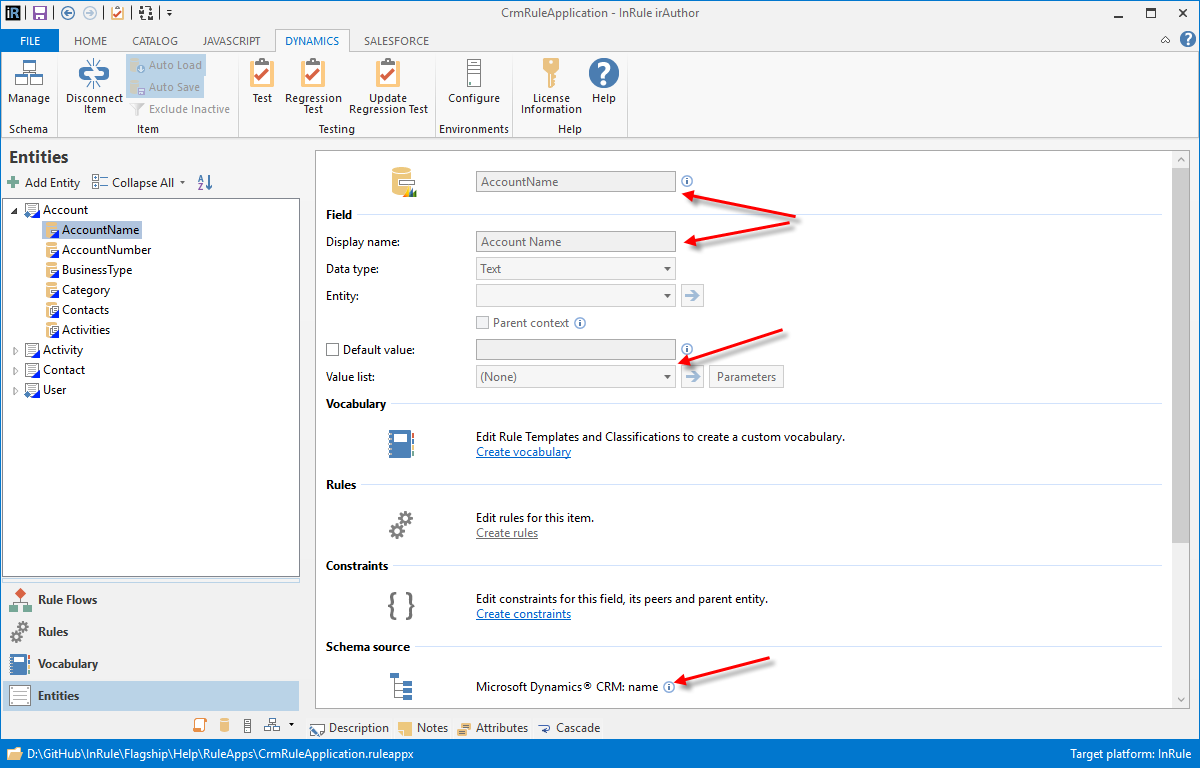Click the AccountName name input field
This screenshot has height=768, width=1200.
pos(576,182)
